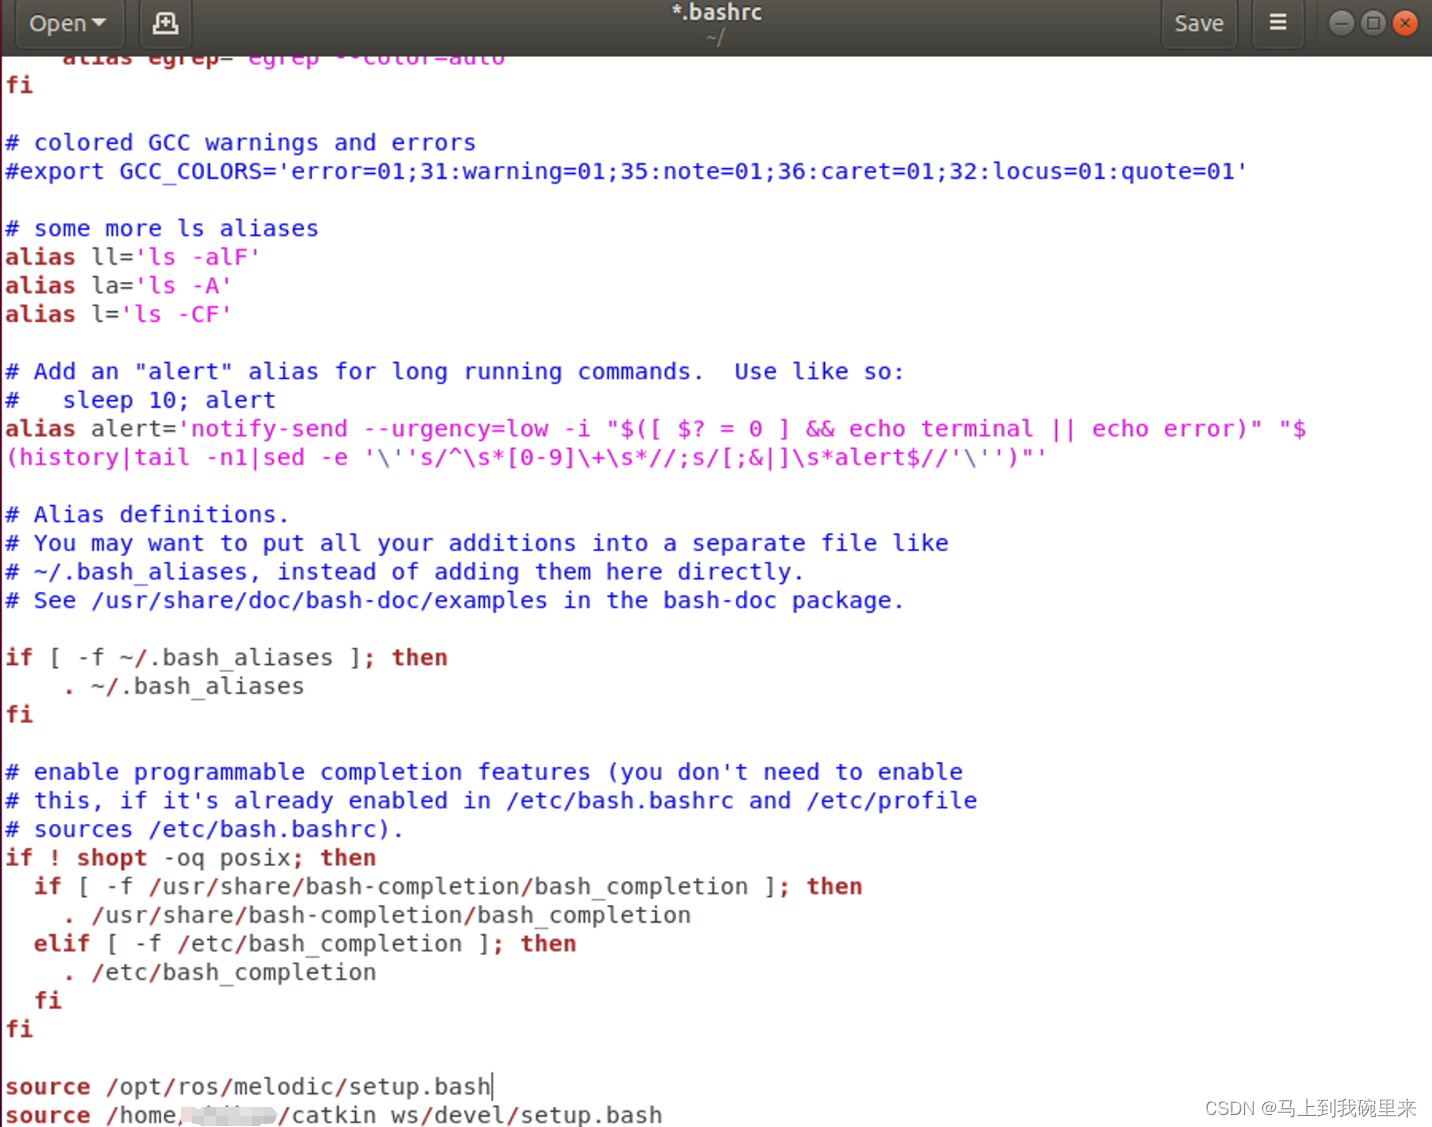
Task: Click the '. ~/.bash_aliases' line
Action: pyautogui.click(x=183, y=686)
